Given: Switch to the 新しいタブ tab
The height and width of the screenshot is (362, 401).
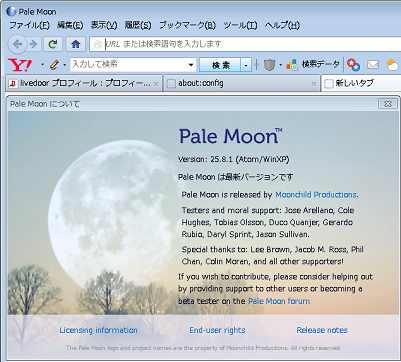Looking at the screenshot, I should [361, 83].
